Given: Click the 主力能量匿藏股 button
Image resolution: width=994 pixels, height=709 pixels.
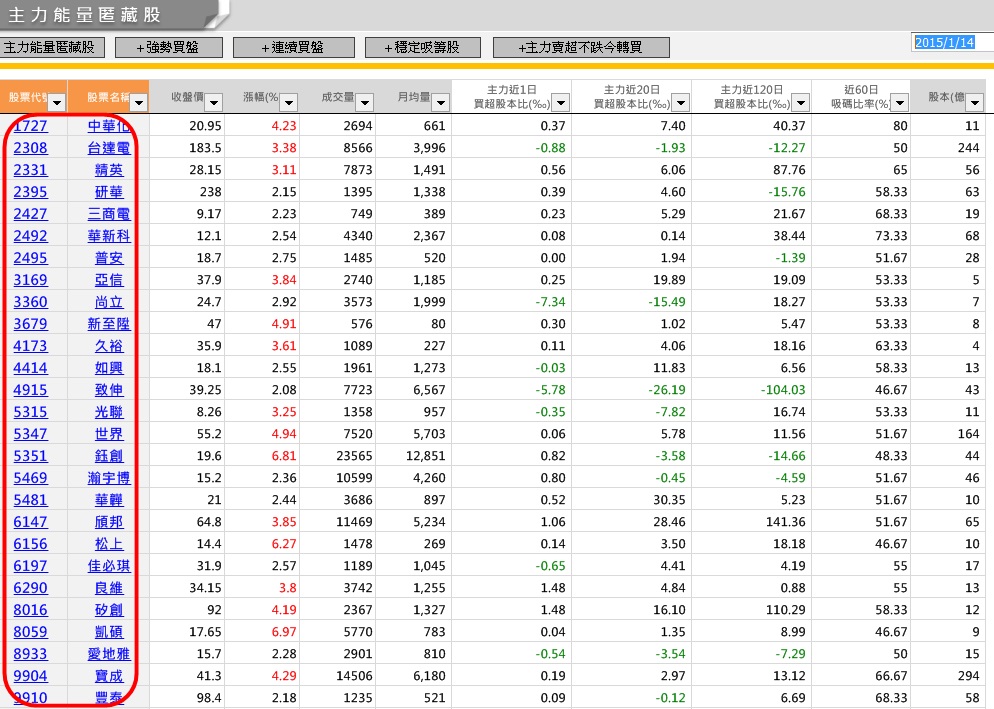Looking at the screenshot, I should tap(52, 48).
